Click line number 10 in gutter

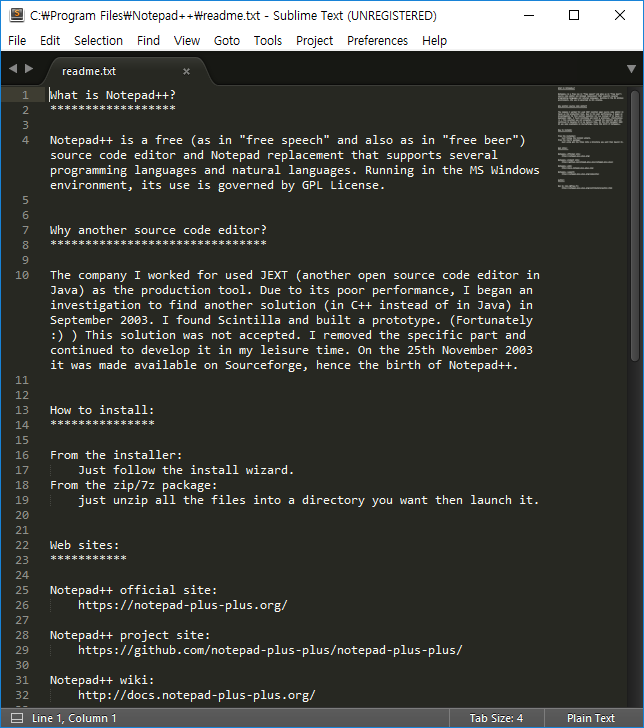pos(22,275)
